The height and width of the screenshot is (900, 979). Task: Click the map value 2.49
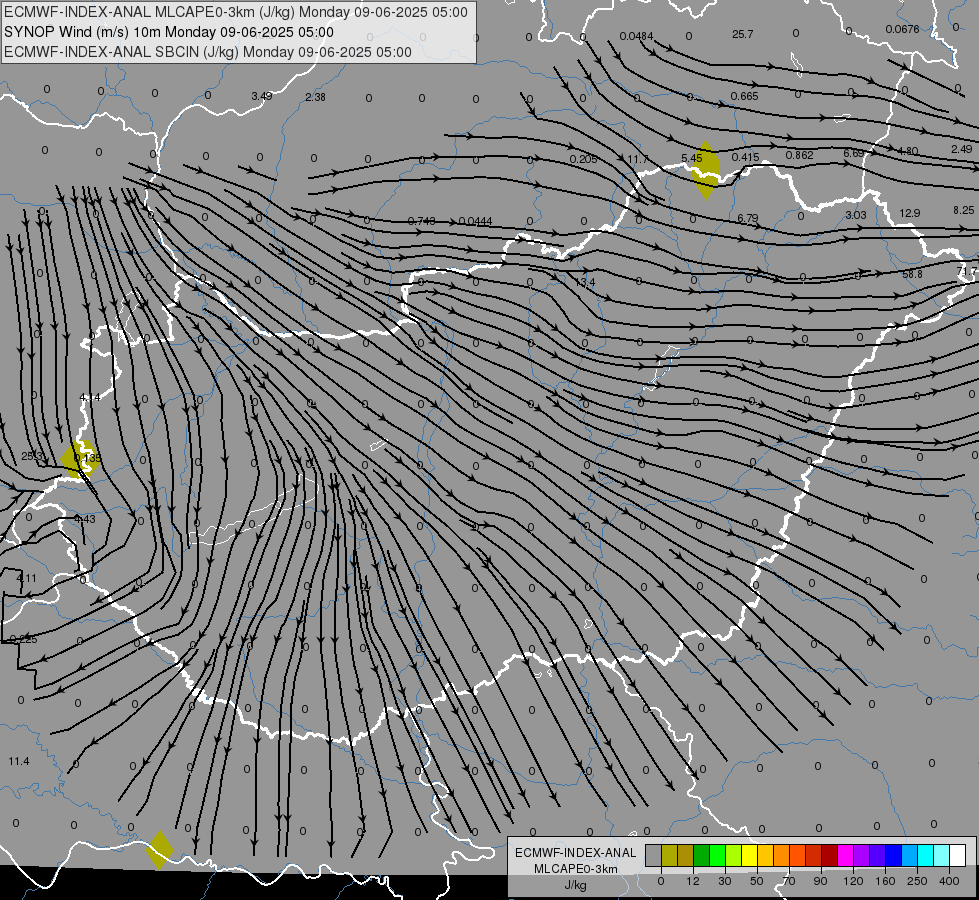click(962, 149)
